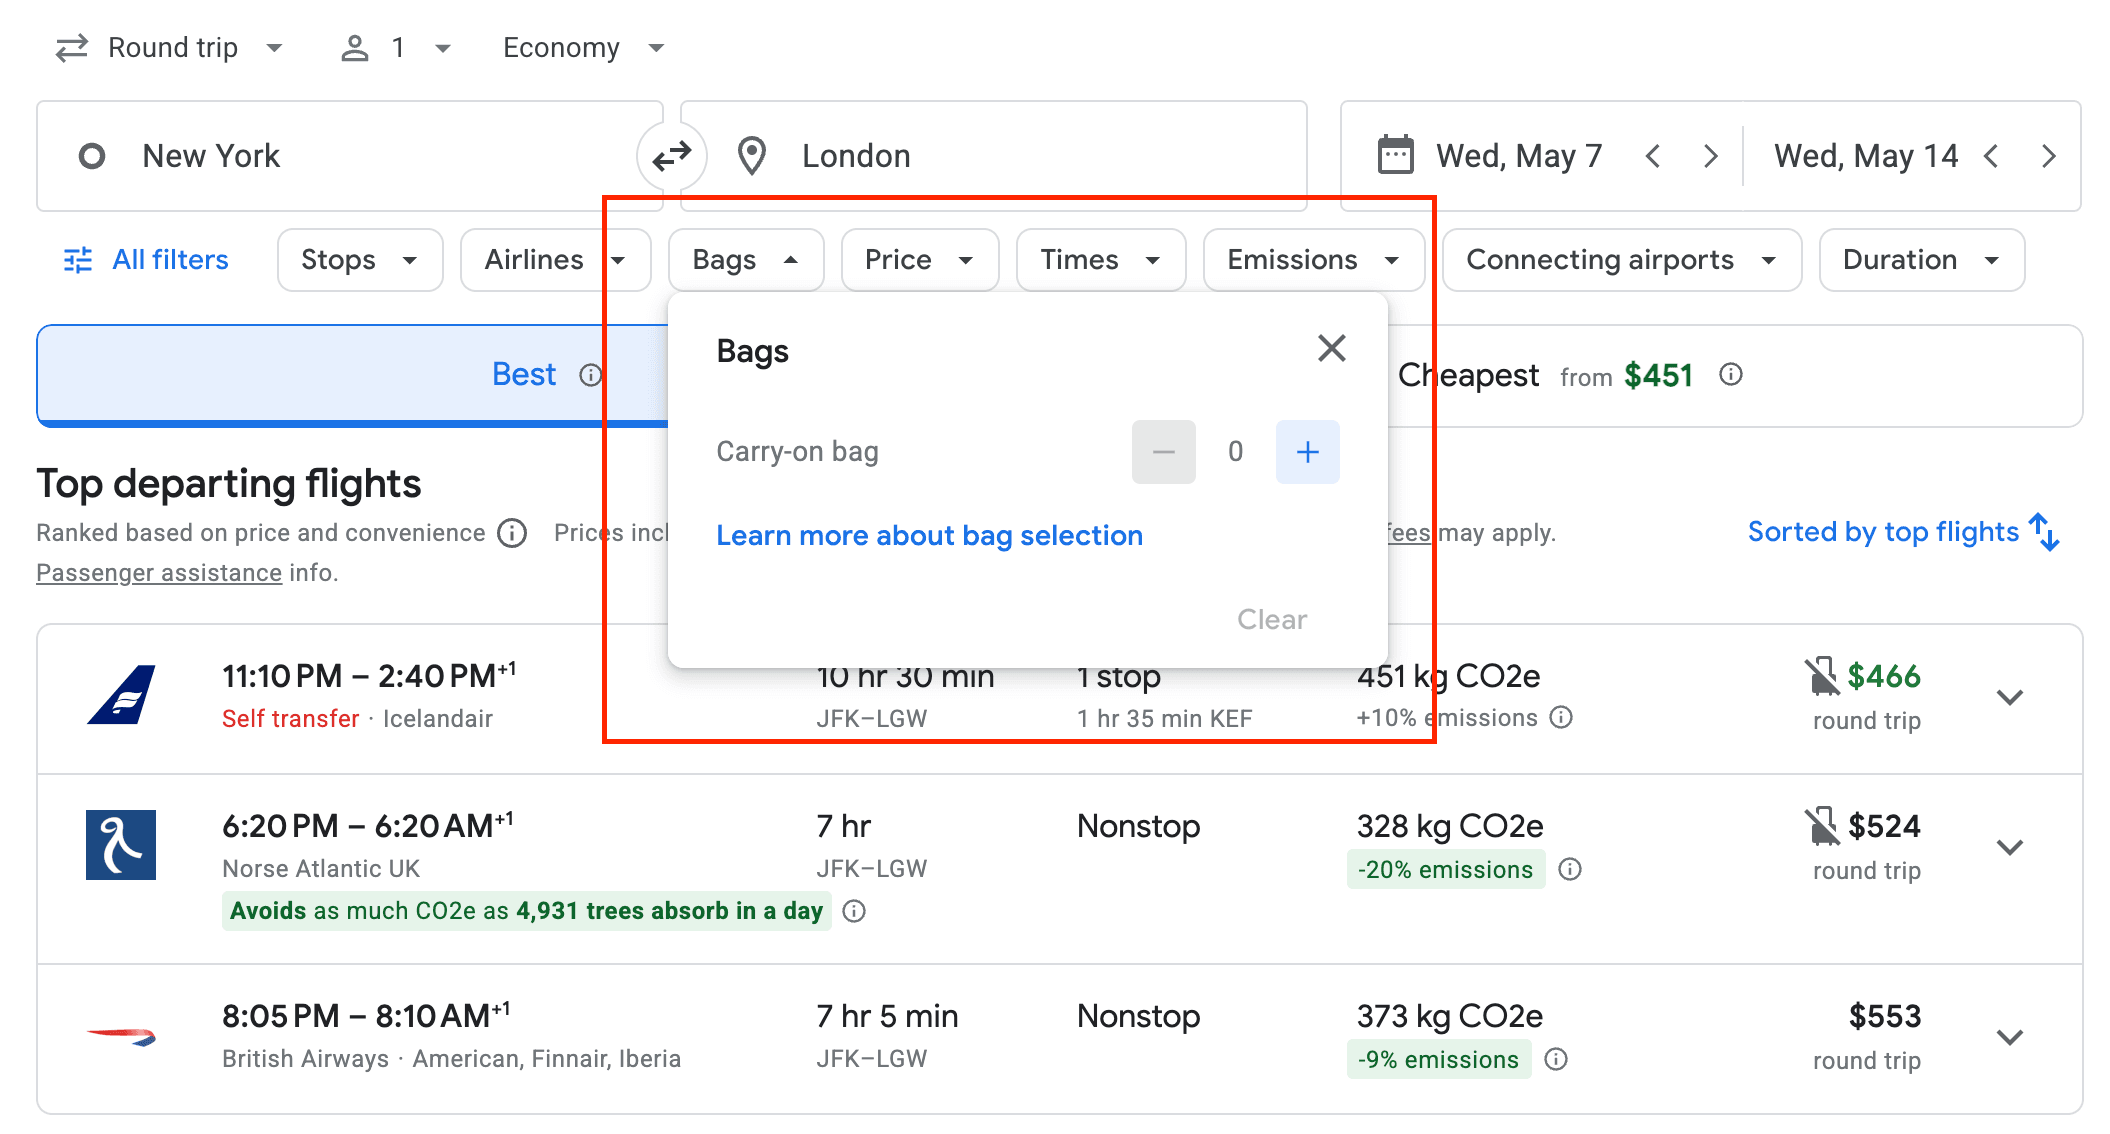Show info for -20% emissions

1570,869
